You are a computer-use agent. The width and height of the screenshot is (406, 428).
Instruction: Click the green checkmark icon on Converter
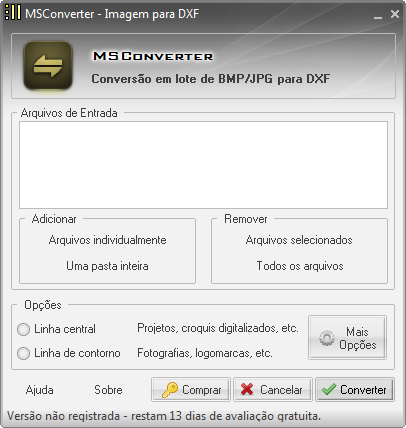point(329,389)
